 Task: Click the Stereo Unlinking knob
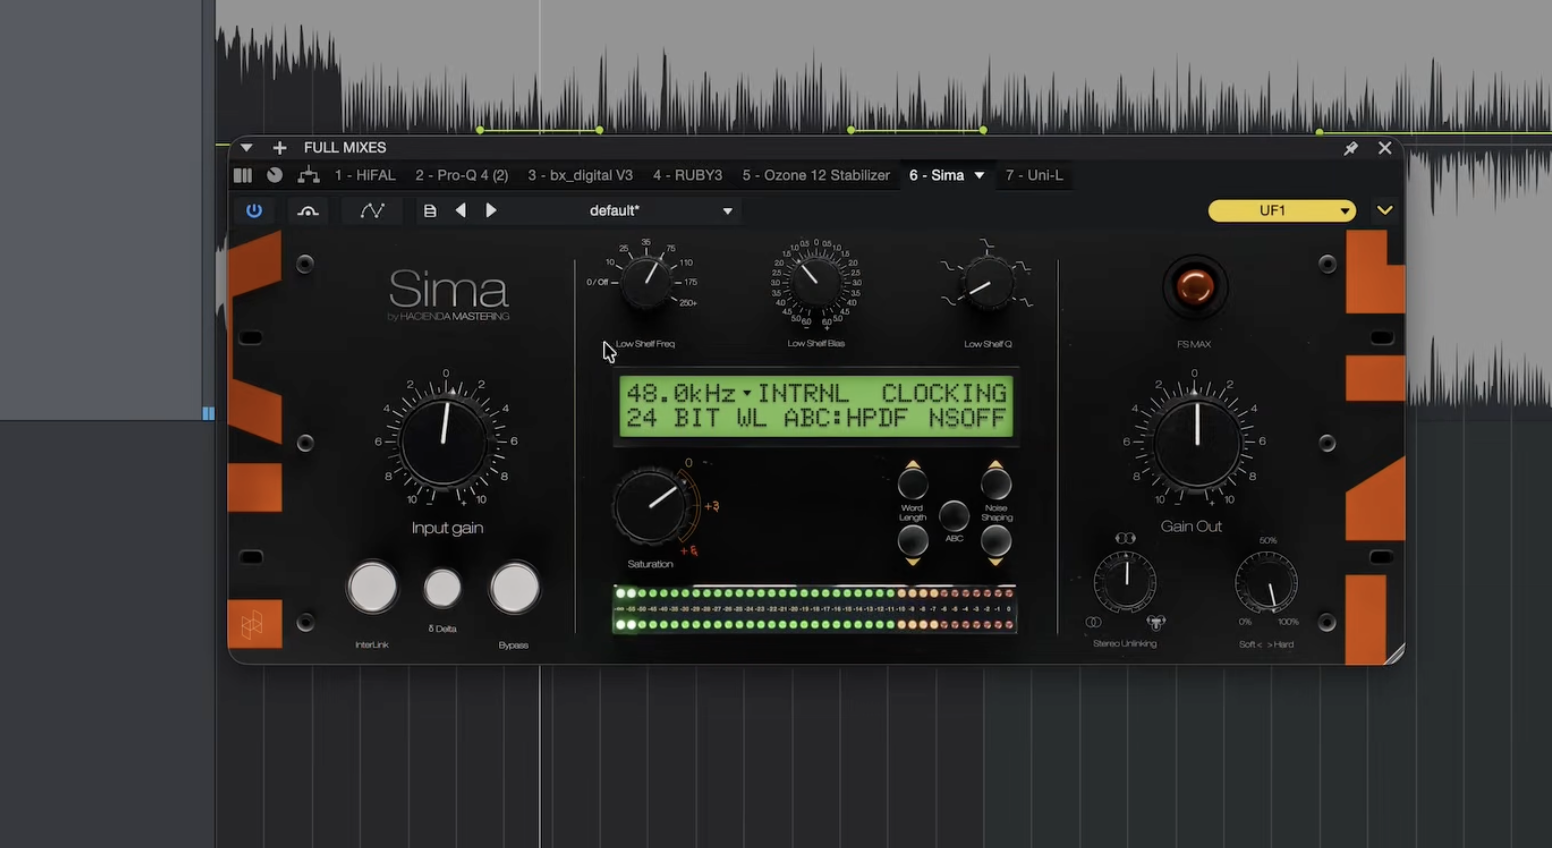point(1125,581)
